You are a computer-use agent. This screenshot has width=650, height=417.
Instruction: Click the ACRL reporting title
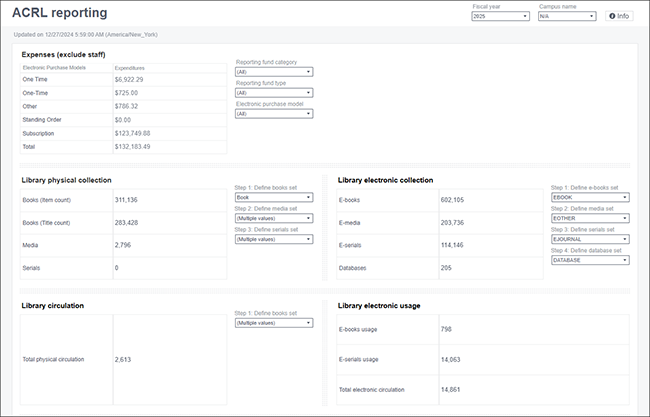coord(60,13)
